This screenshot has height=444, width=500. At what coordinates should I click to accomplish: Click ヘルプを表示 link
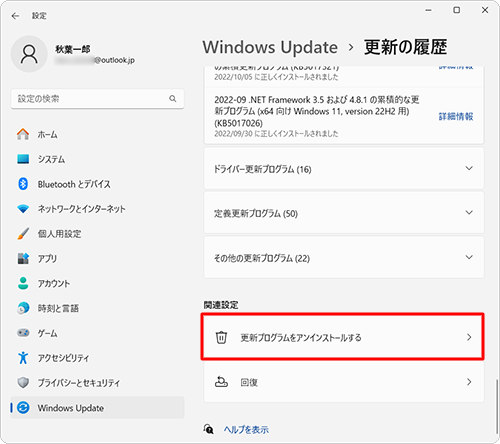[x=246, y=429]
